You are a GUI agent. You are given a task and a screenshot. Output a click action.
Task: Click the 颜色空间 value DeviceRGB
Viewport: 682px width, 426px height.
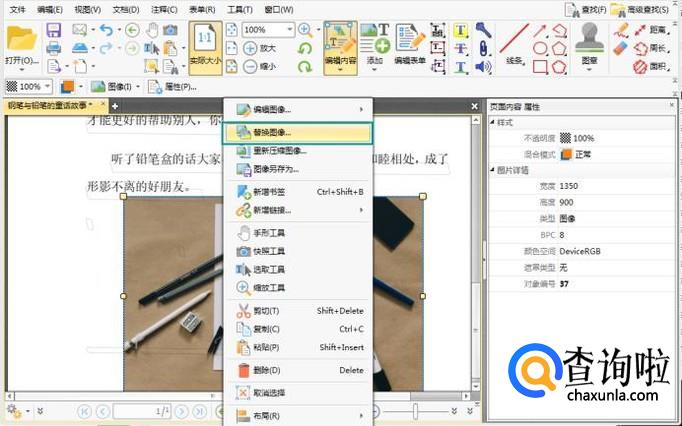(x=580, y=251)
